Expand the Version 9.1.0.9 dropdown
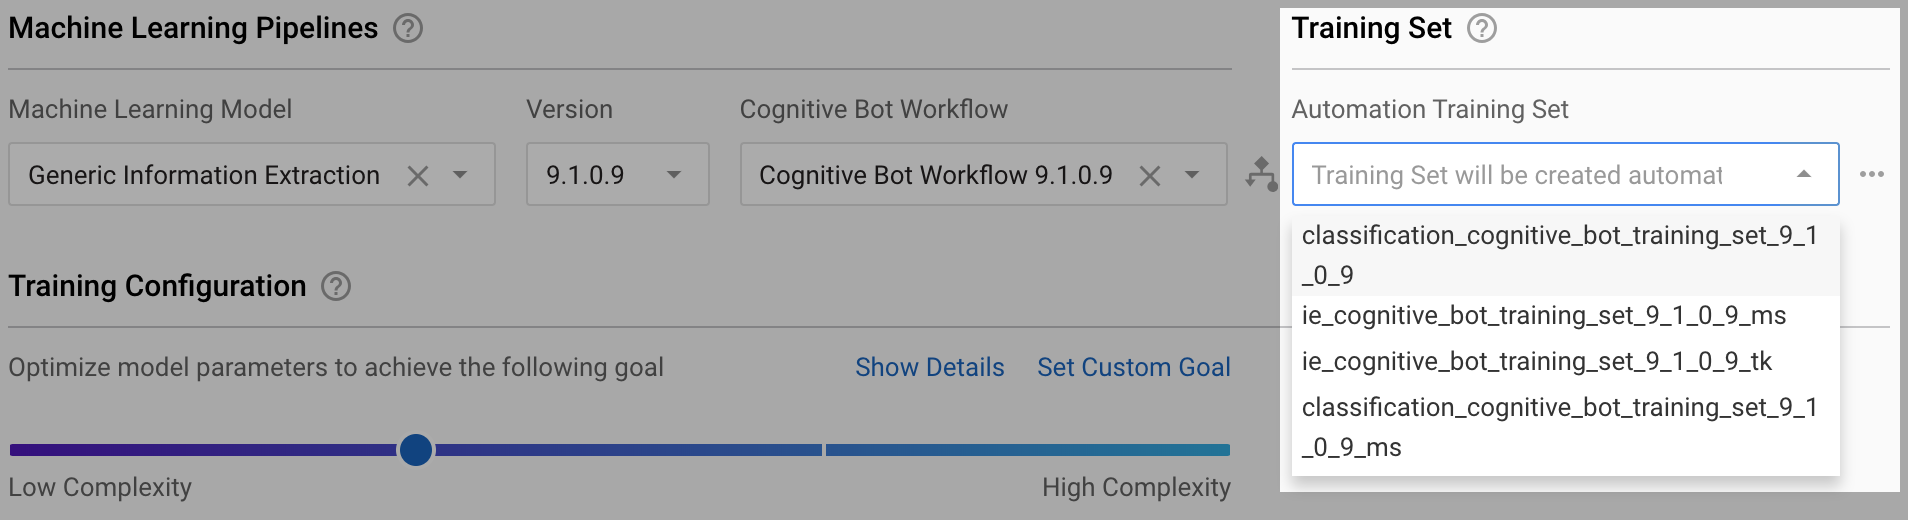Image resolution: width=1908 pixels, height=520 pixels. [674, 174]
